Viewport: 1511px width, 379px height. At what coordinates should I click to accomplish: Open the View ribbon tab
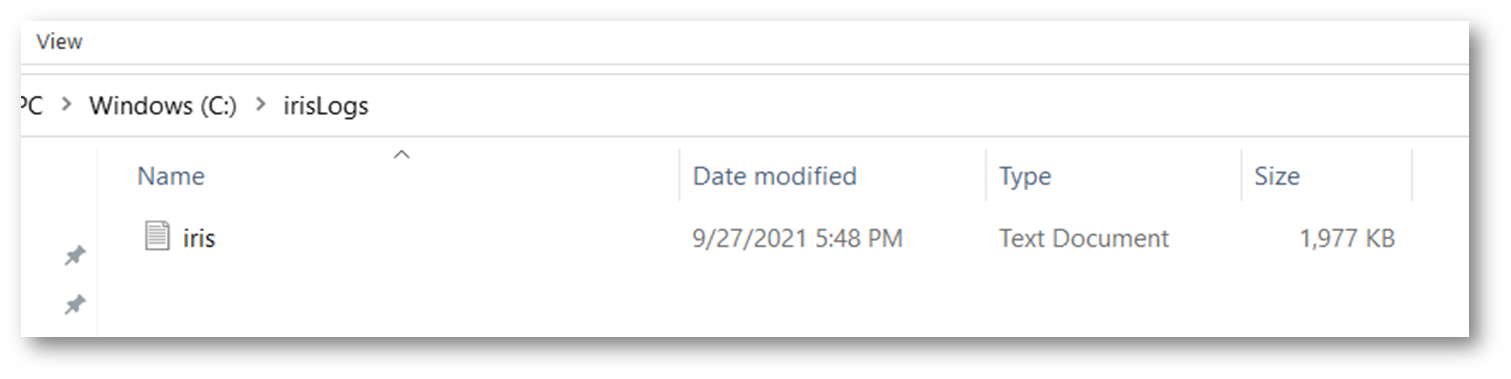59,42
